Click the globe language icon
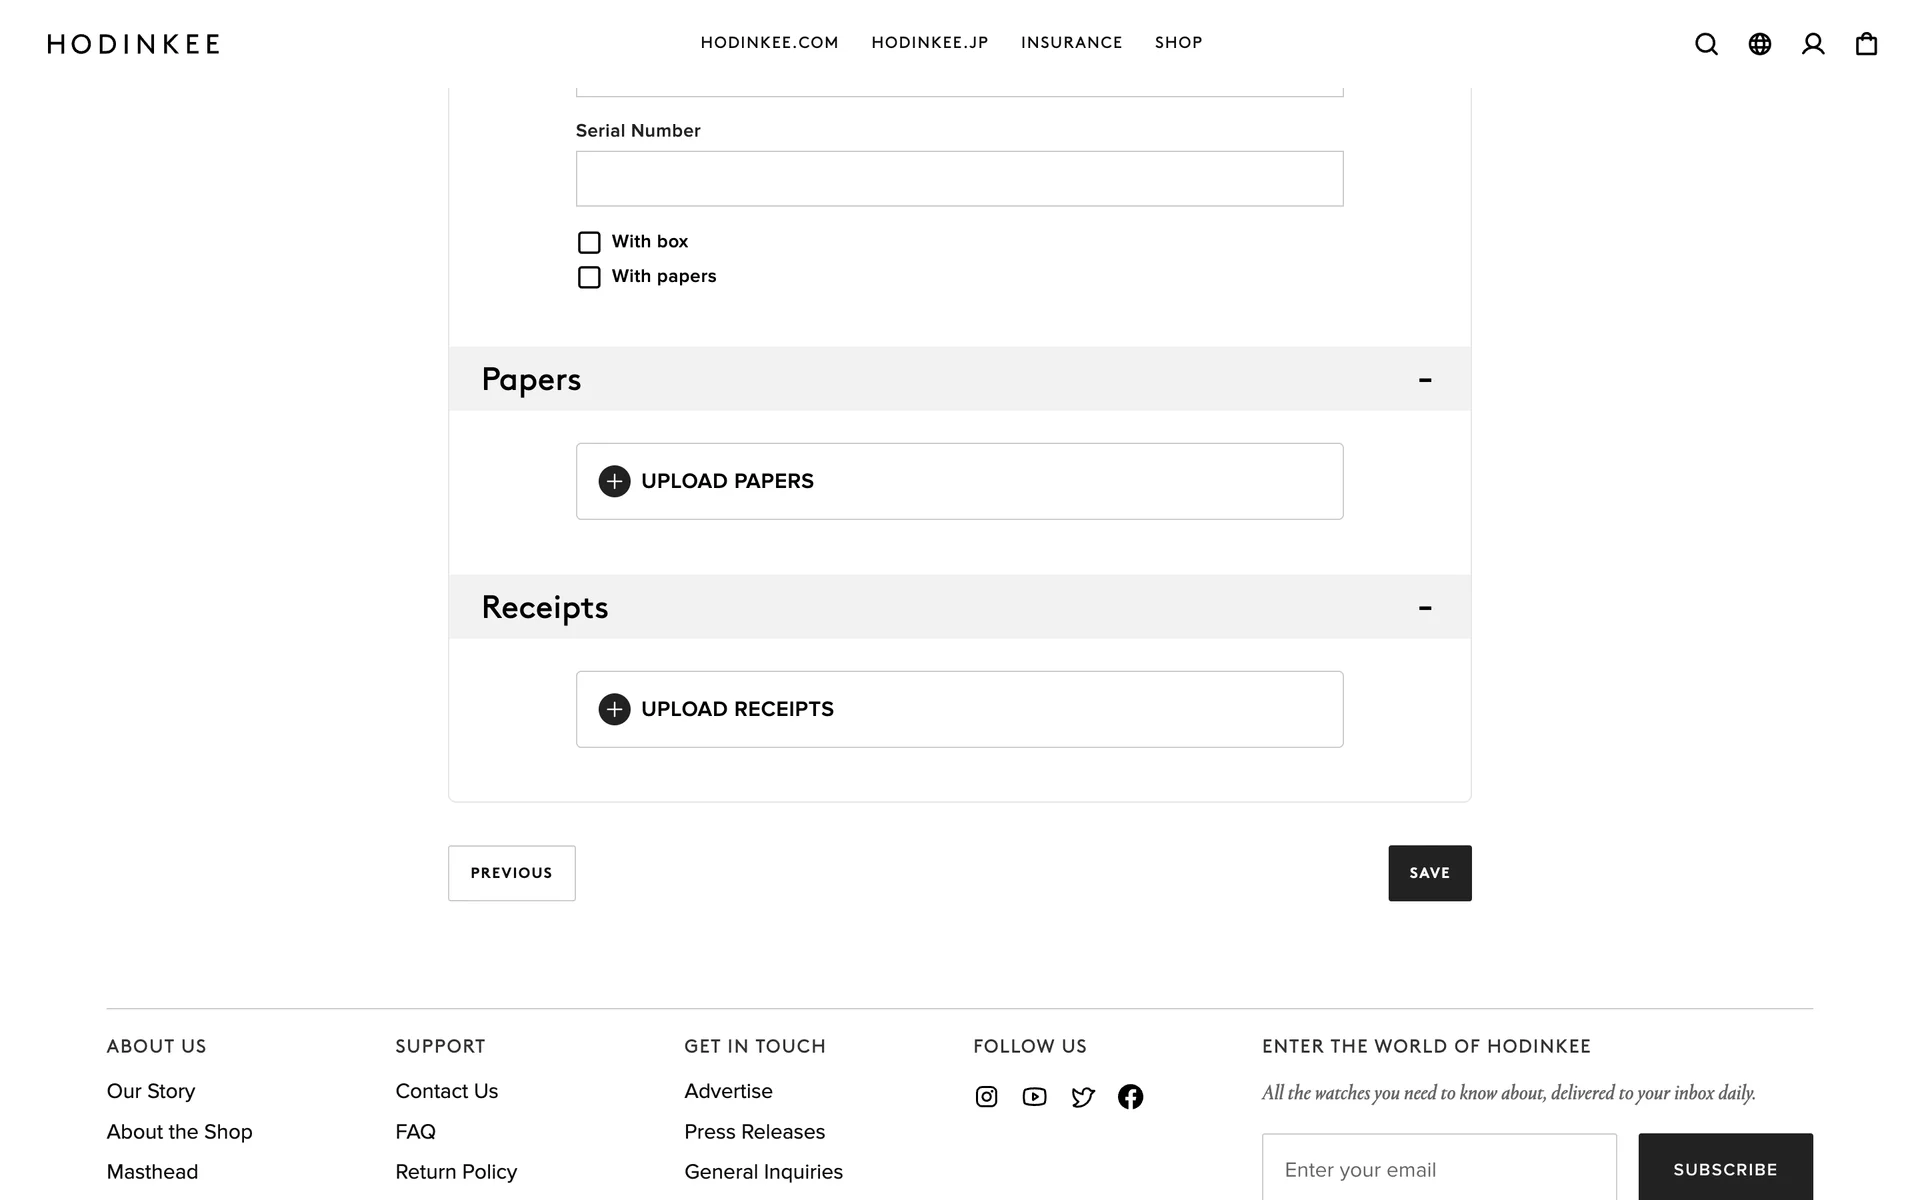Screen dimensions: 1920x1200 1759,44
